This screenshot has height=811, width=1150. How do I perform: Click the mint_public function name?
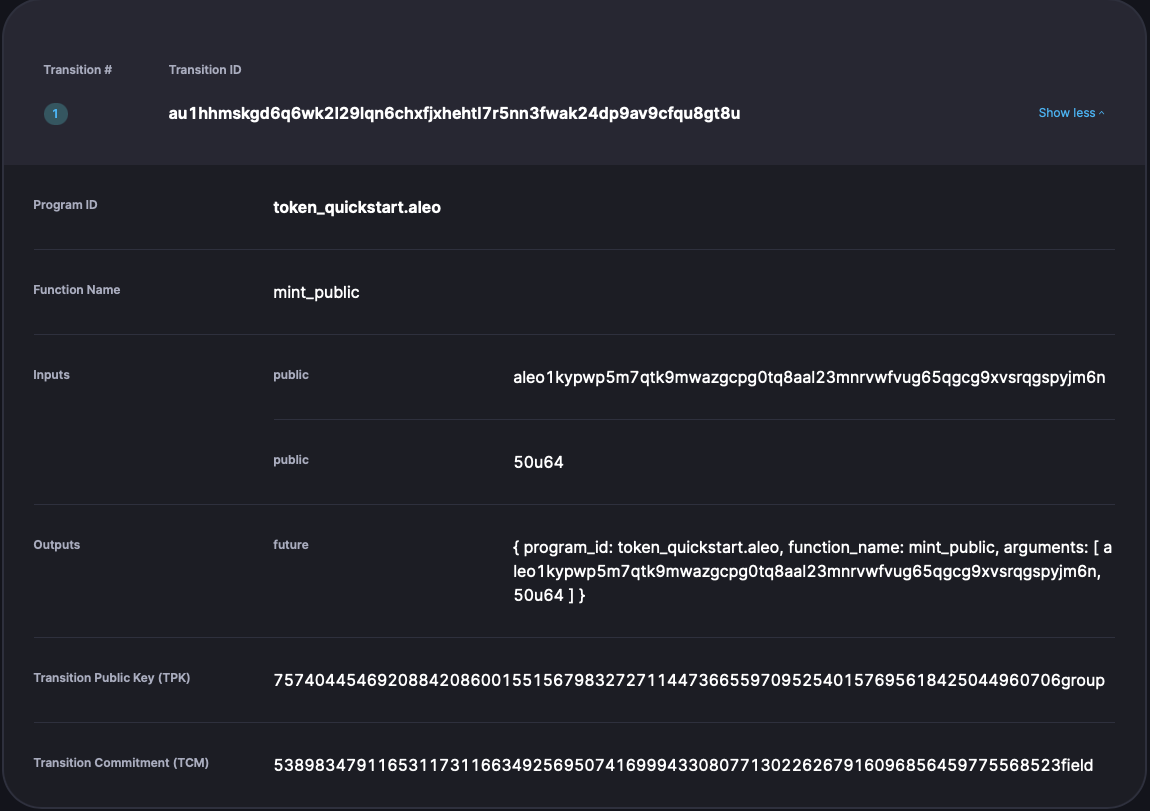(x=316, y=293)
